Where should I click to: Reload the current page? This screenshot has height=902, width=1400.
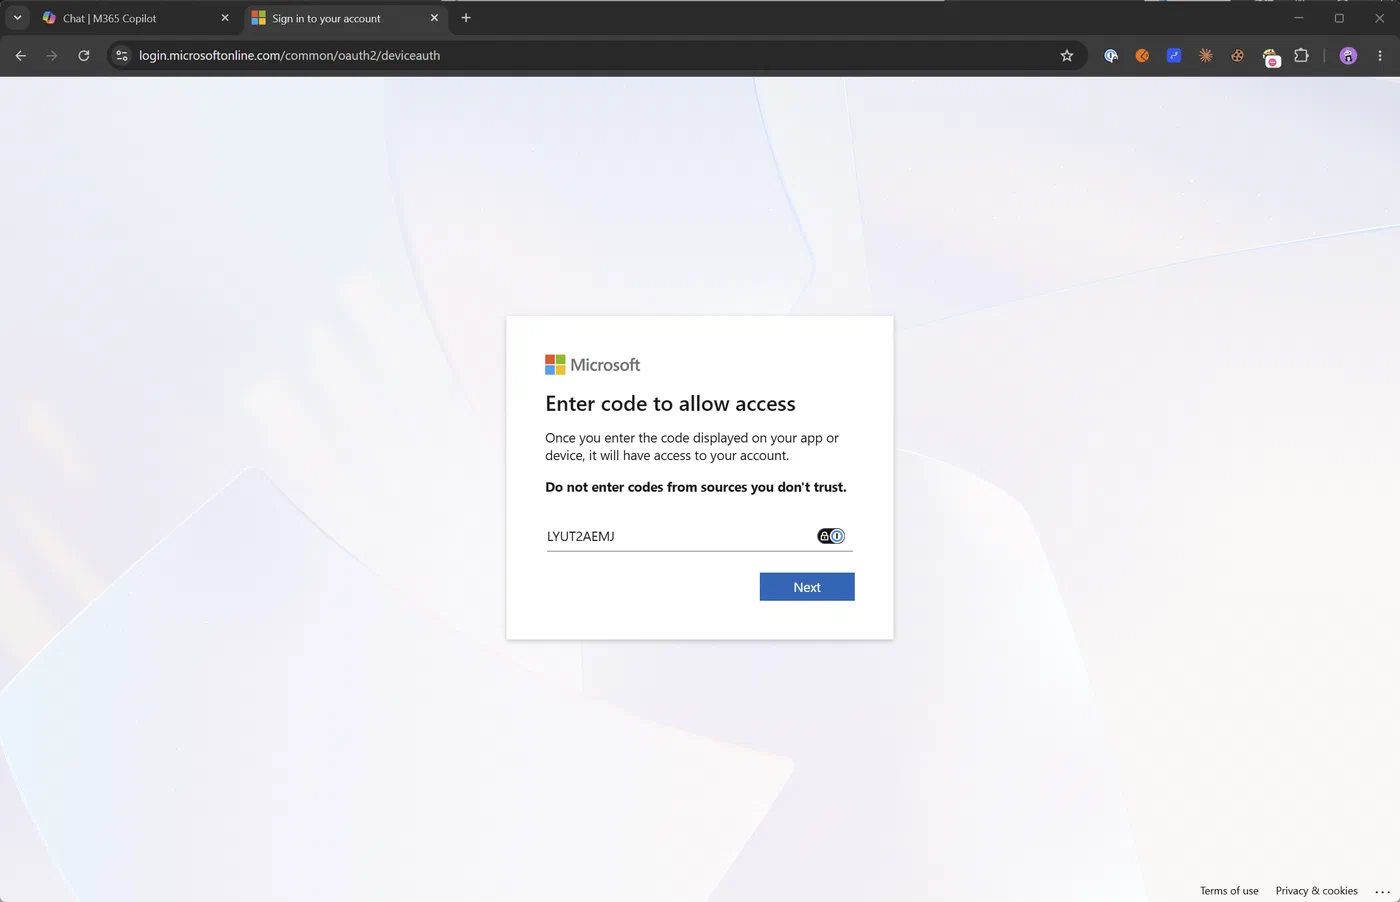coord(84,56)
